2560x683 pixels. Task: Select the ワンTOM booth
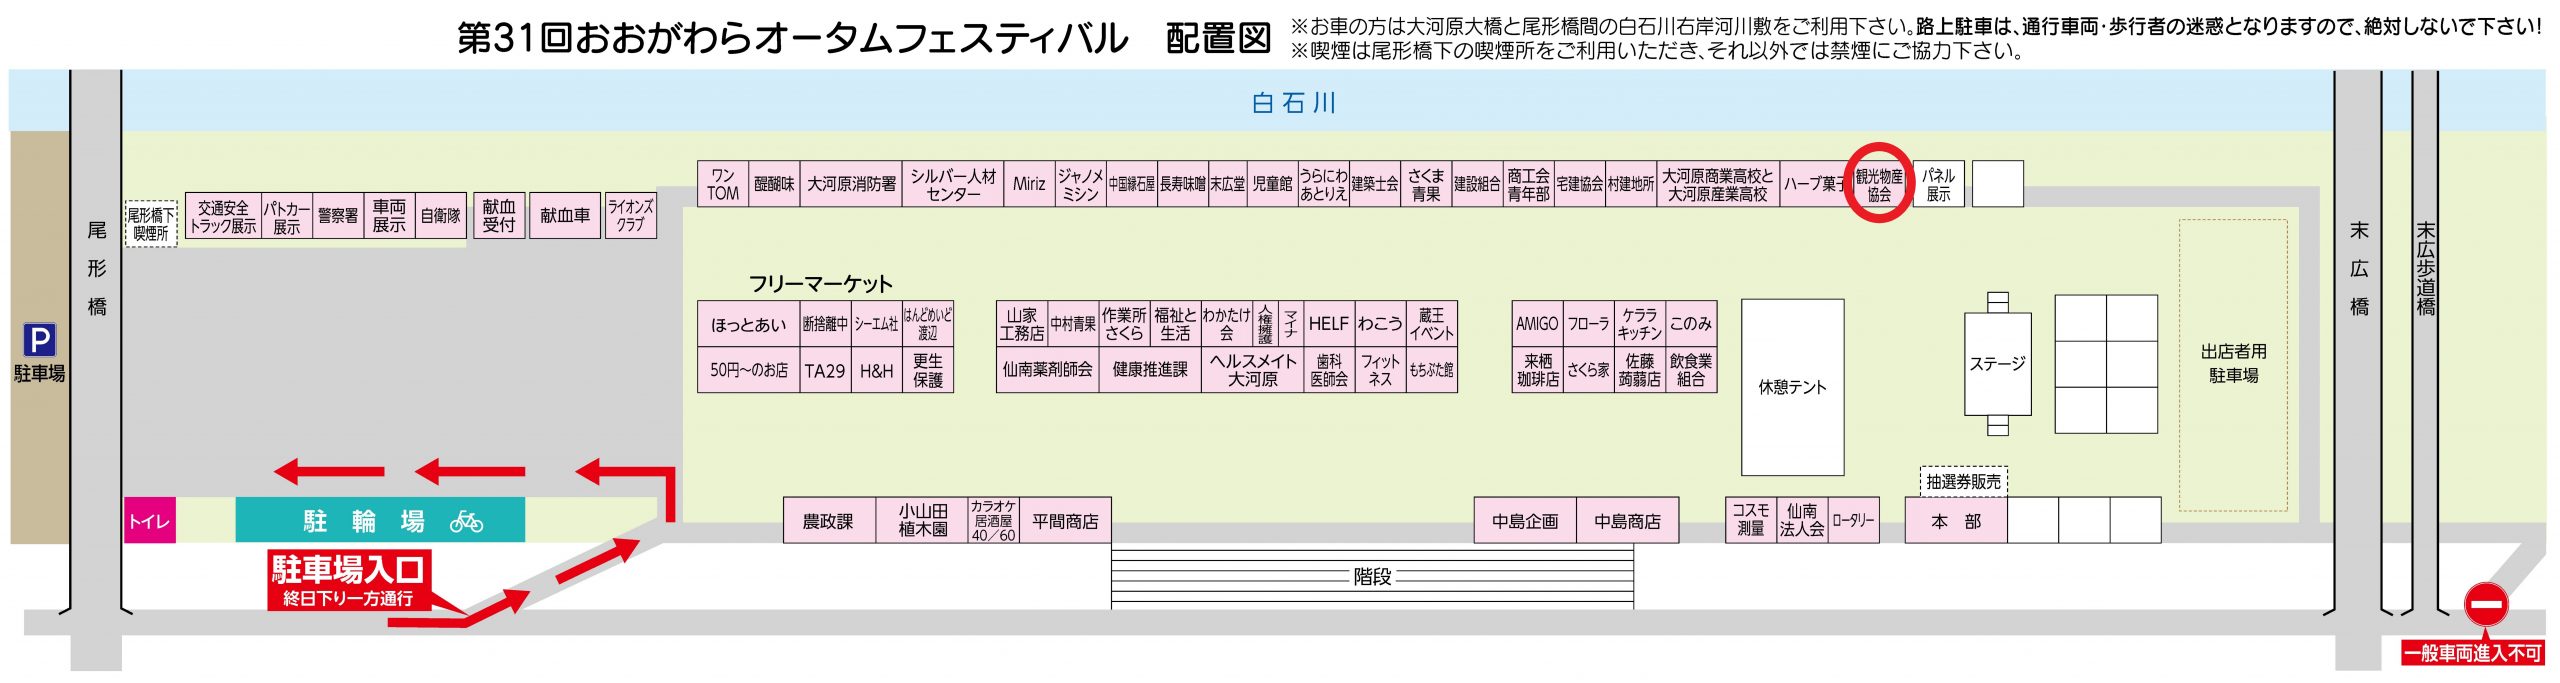(x=723, y=184)
